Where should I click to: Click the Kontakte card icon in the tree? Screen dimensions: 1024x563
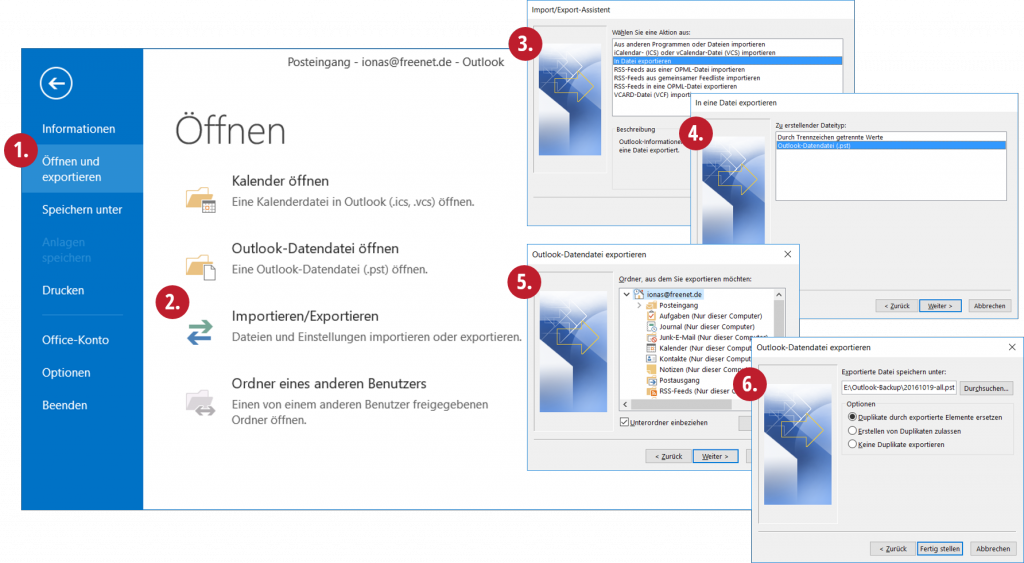[651, 359]
